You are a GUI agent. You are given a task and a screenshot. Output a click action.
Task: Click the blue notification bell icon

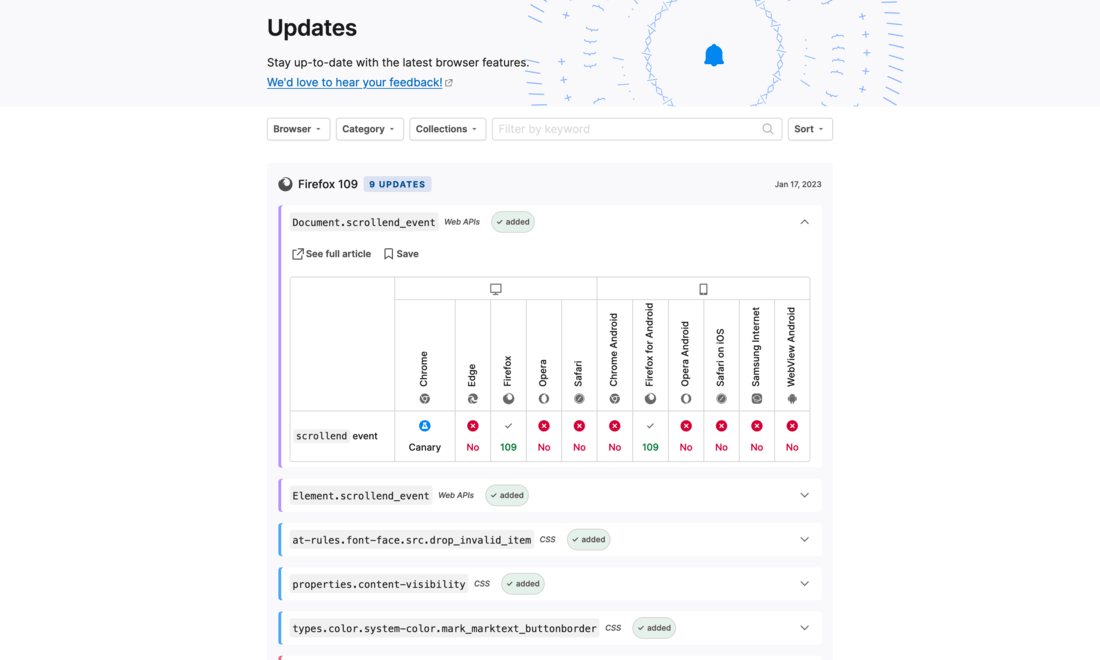[x=713, y=55]
